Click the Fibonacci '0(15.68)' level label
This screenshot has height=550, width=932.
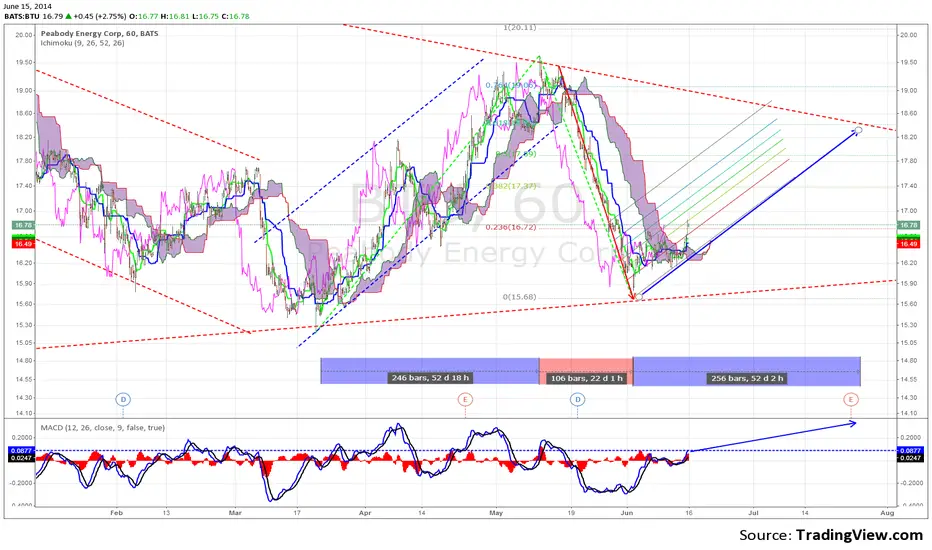[519, 297]
